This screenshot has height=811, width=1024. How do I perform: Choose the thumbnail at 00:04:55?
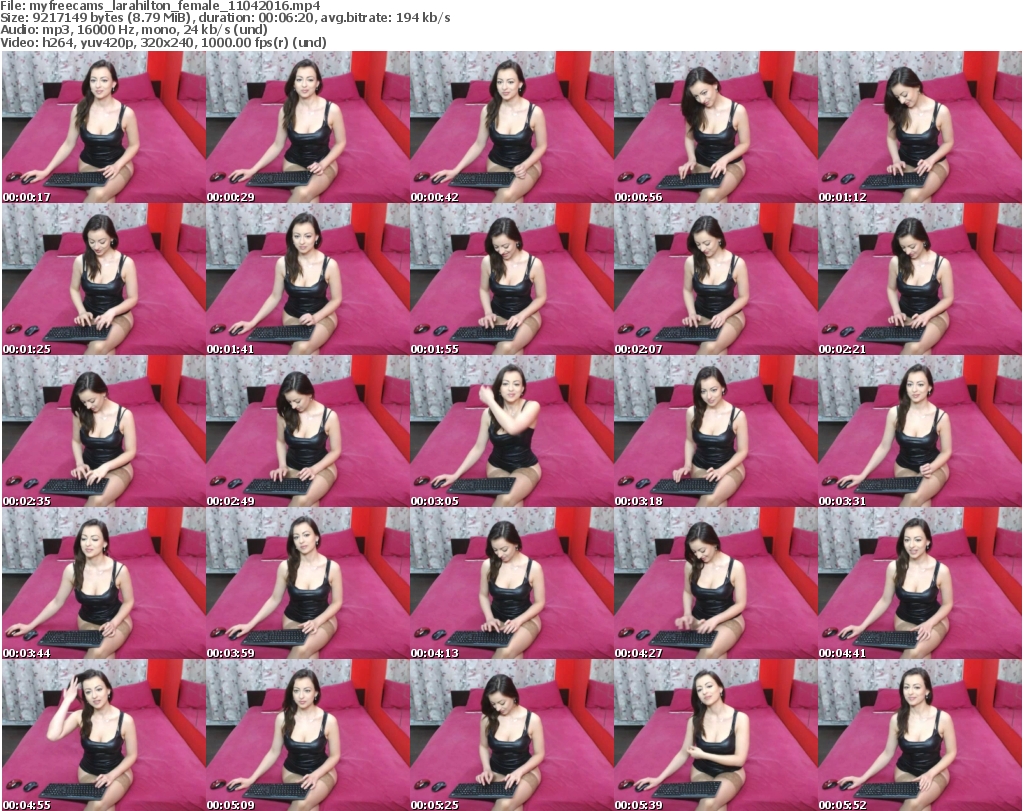tap(104, 735)
